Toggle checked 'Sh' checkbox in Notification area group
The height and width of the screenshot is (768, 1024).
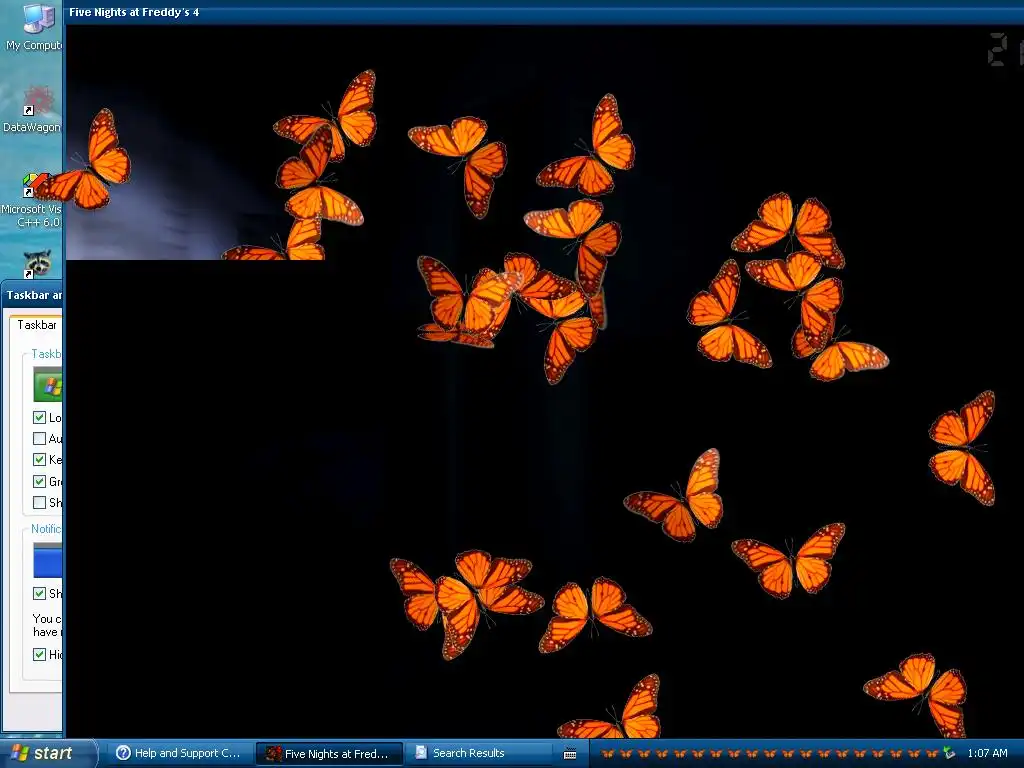pyautogui.click(x=39, y=593)
